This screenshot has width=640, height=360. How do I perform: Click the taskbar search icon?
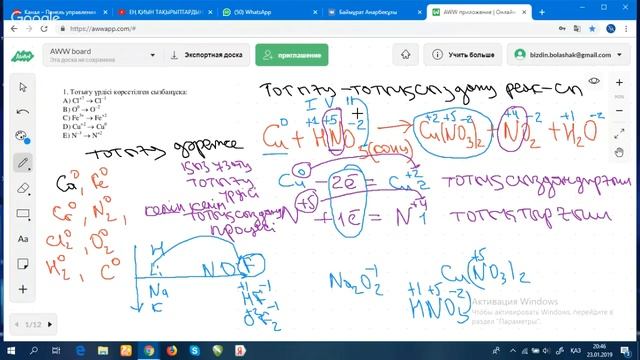34,351
